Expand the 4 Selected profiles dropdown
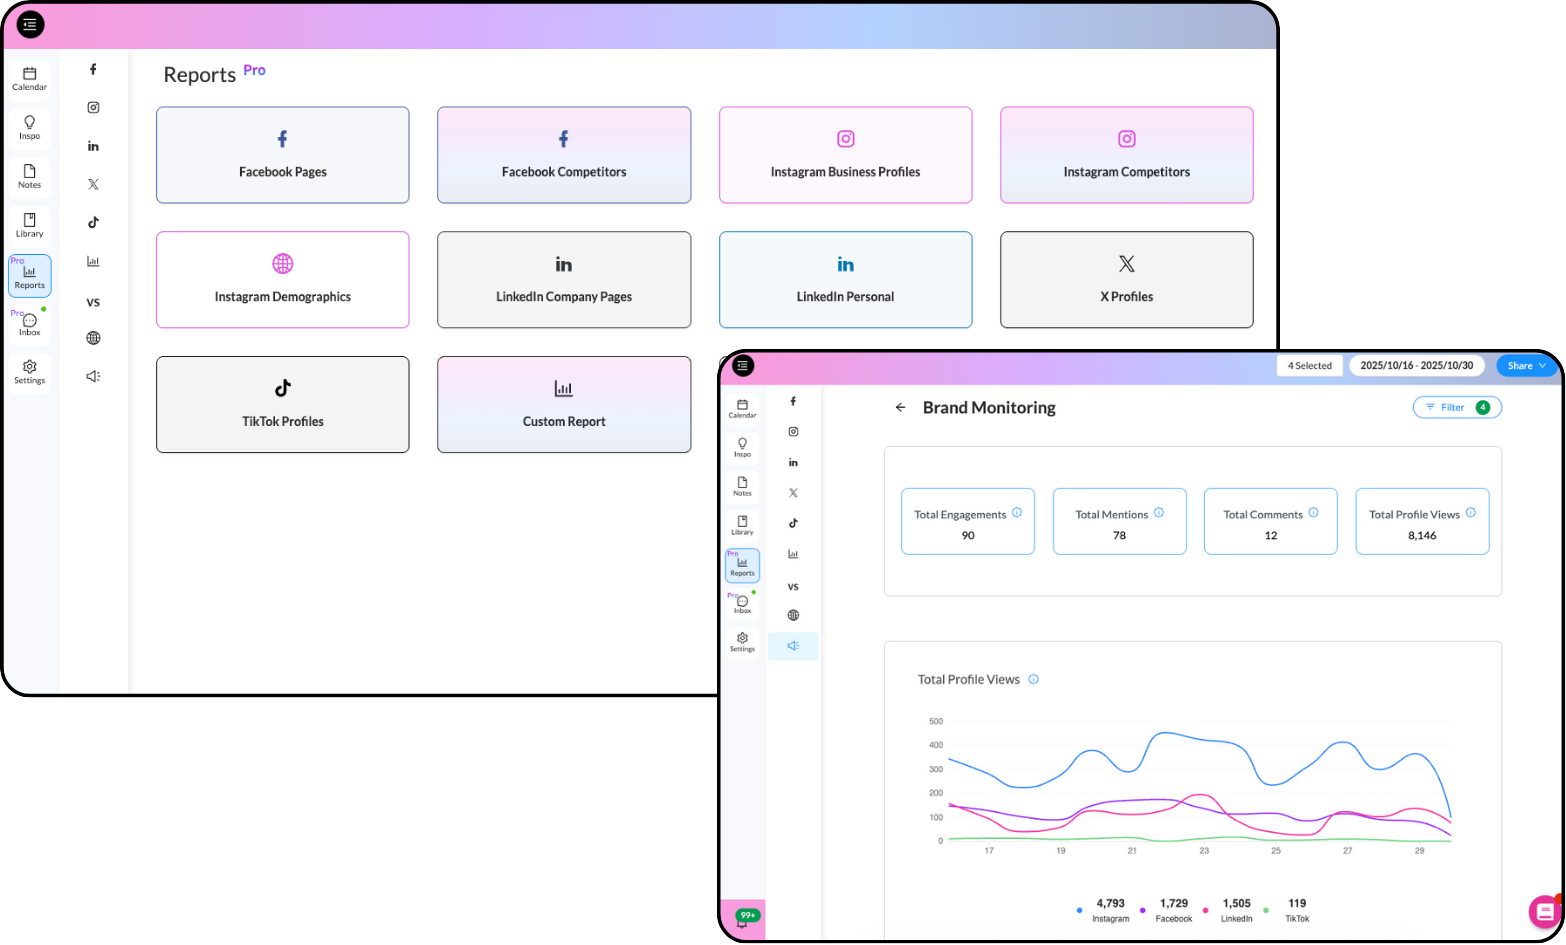 click(x=1310, y=366)
